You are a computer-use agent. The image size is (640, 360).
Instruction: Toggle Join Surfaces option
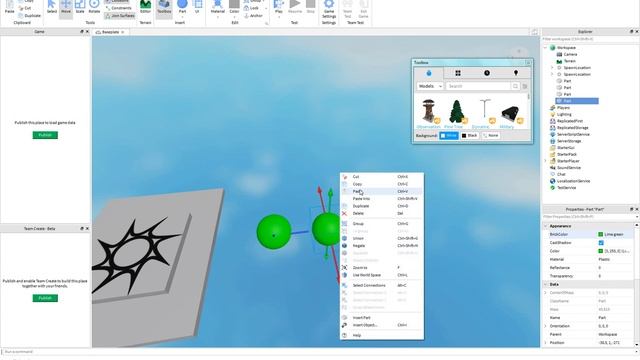(120, 16)
